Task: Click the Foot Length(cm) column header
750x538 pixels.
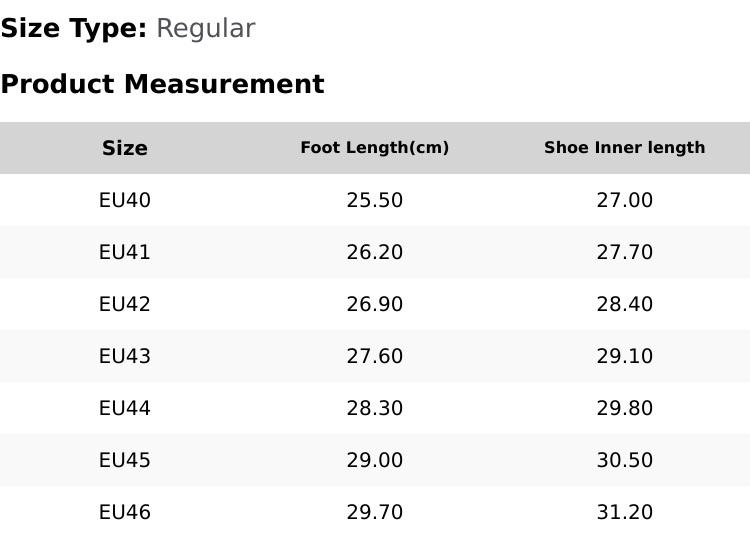Action: pos(375,147)
